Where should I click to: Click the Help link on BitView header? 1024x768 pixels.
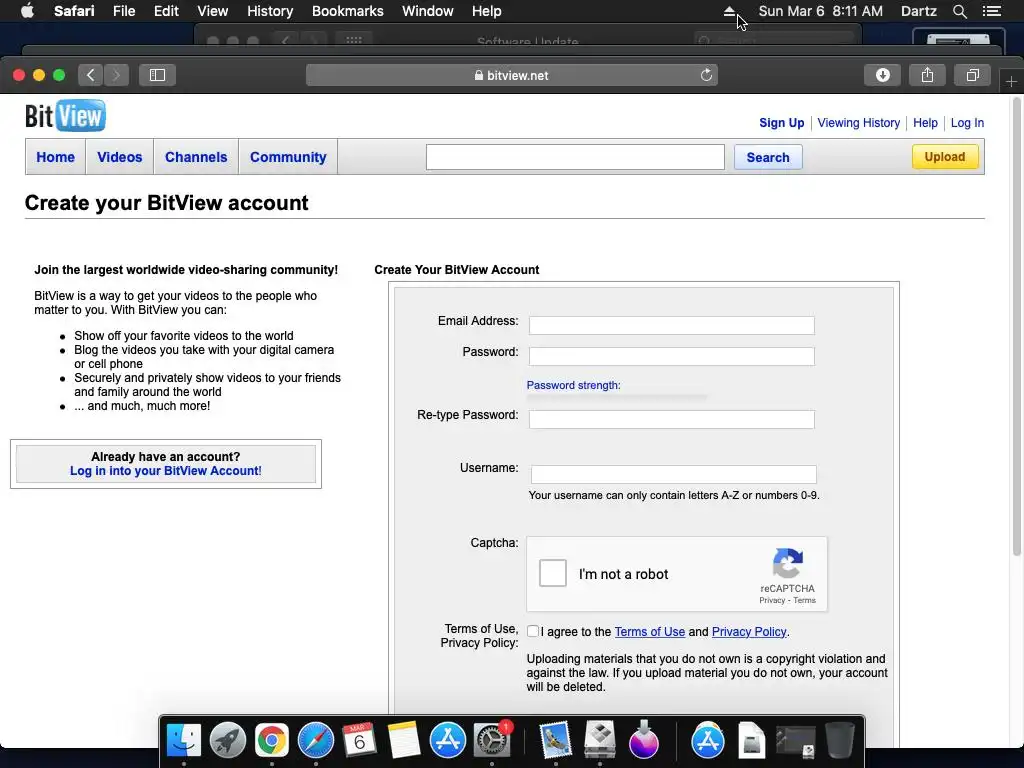click(925, 123)
